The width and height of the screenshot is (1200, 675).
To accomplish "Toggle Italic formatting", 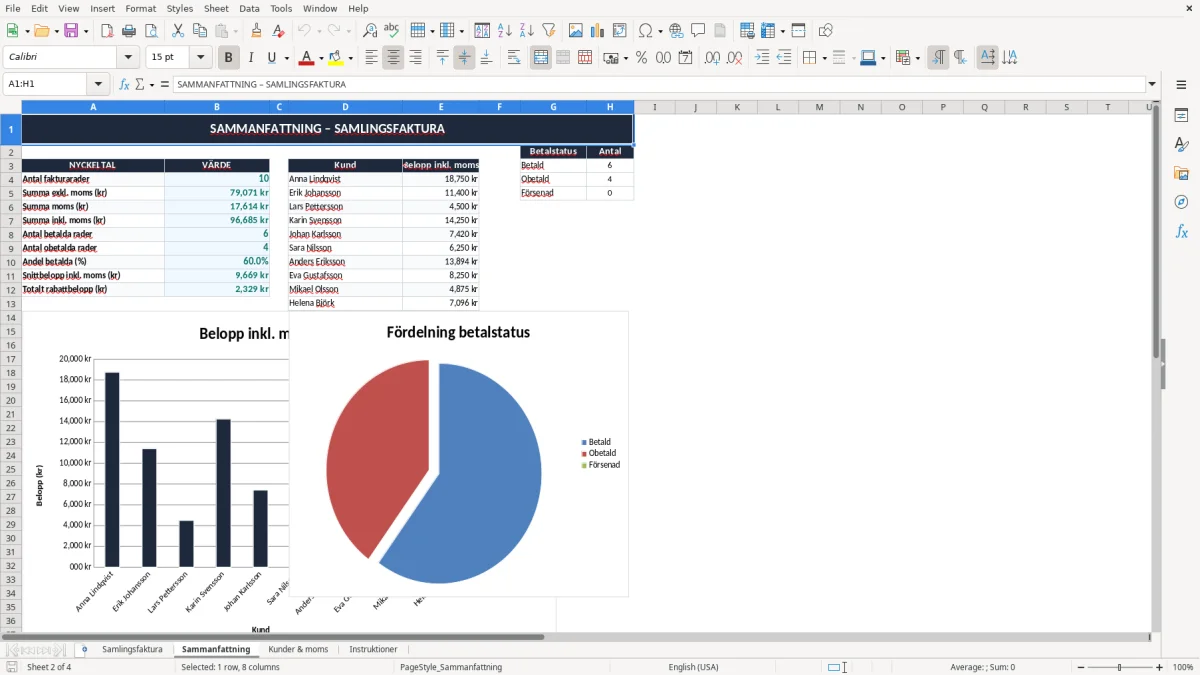I will pos(251,58).
